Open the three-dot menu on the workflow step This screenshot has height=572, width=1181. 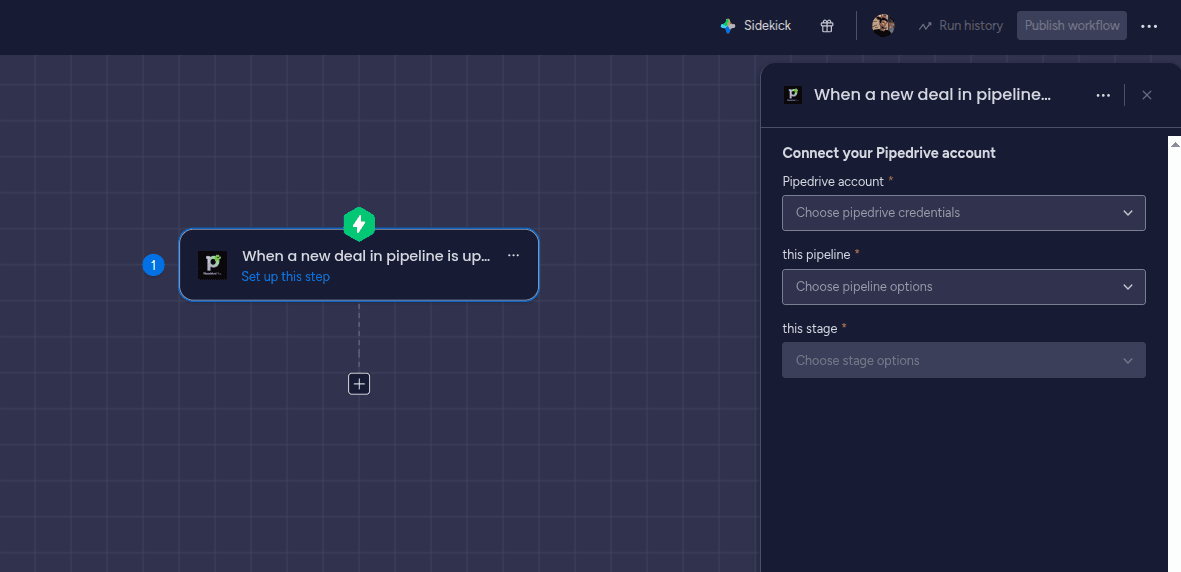(514, 255)
